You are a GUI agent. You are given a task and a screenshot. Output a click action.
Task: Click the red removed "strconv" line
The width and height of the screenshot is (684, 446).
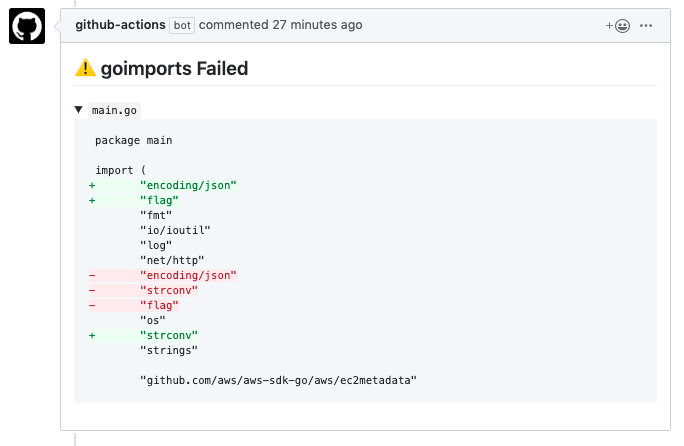(169, 290)
